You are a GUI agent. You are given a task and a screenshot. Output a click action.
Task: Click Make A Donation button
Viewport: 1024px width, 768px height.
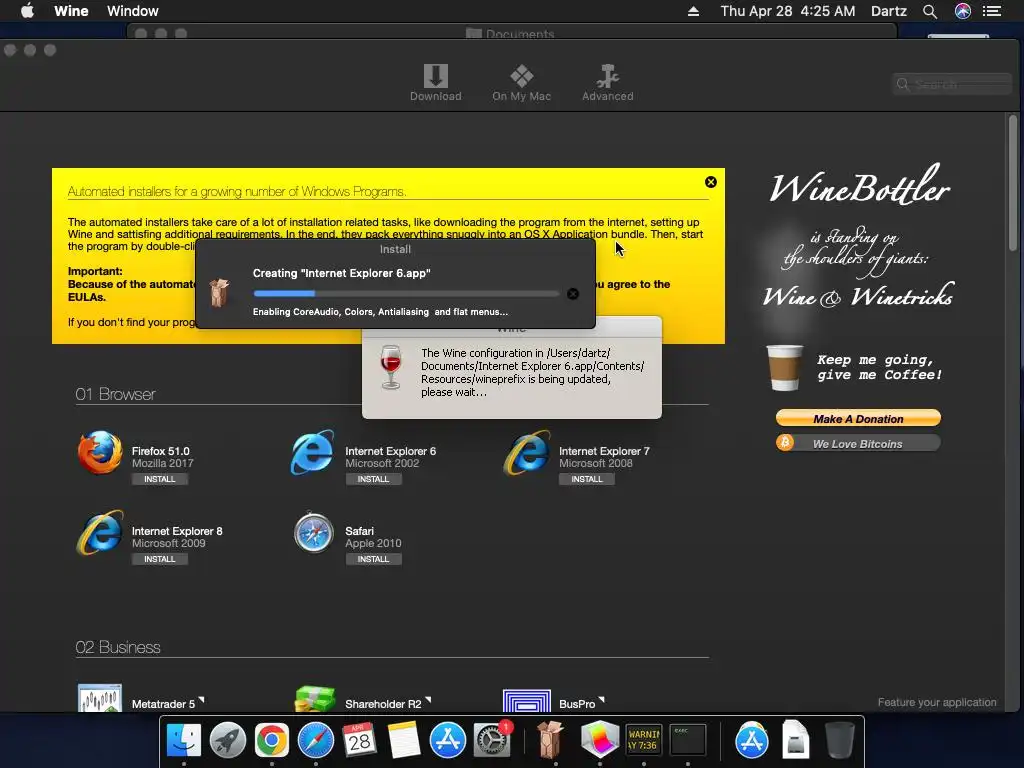[858, 419]
